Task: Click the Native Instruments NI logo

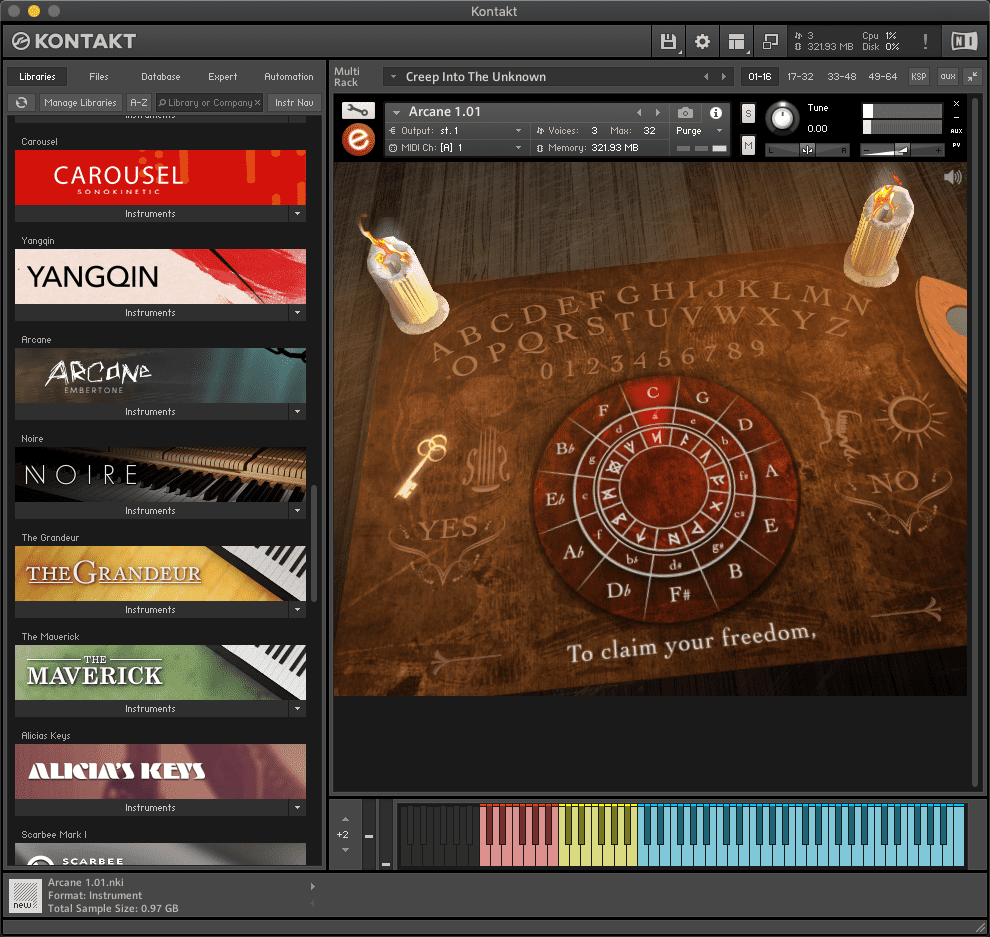Action: [964, 42]
